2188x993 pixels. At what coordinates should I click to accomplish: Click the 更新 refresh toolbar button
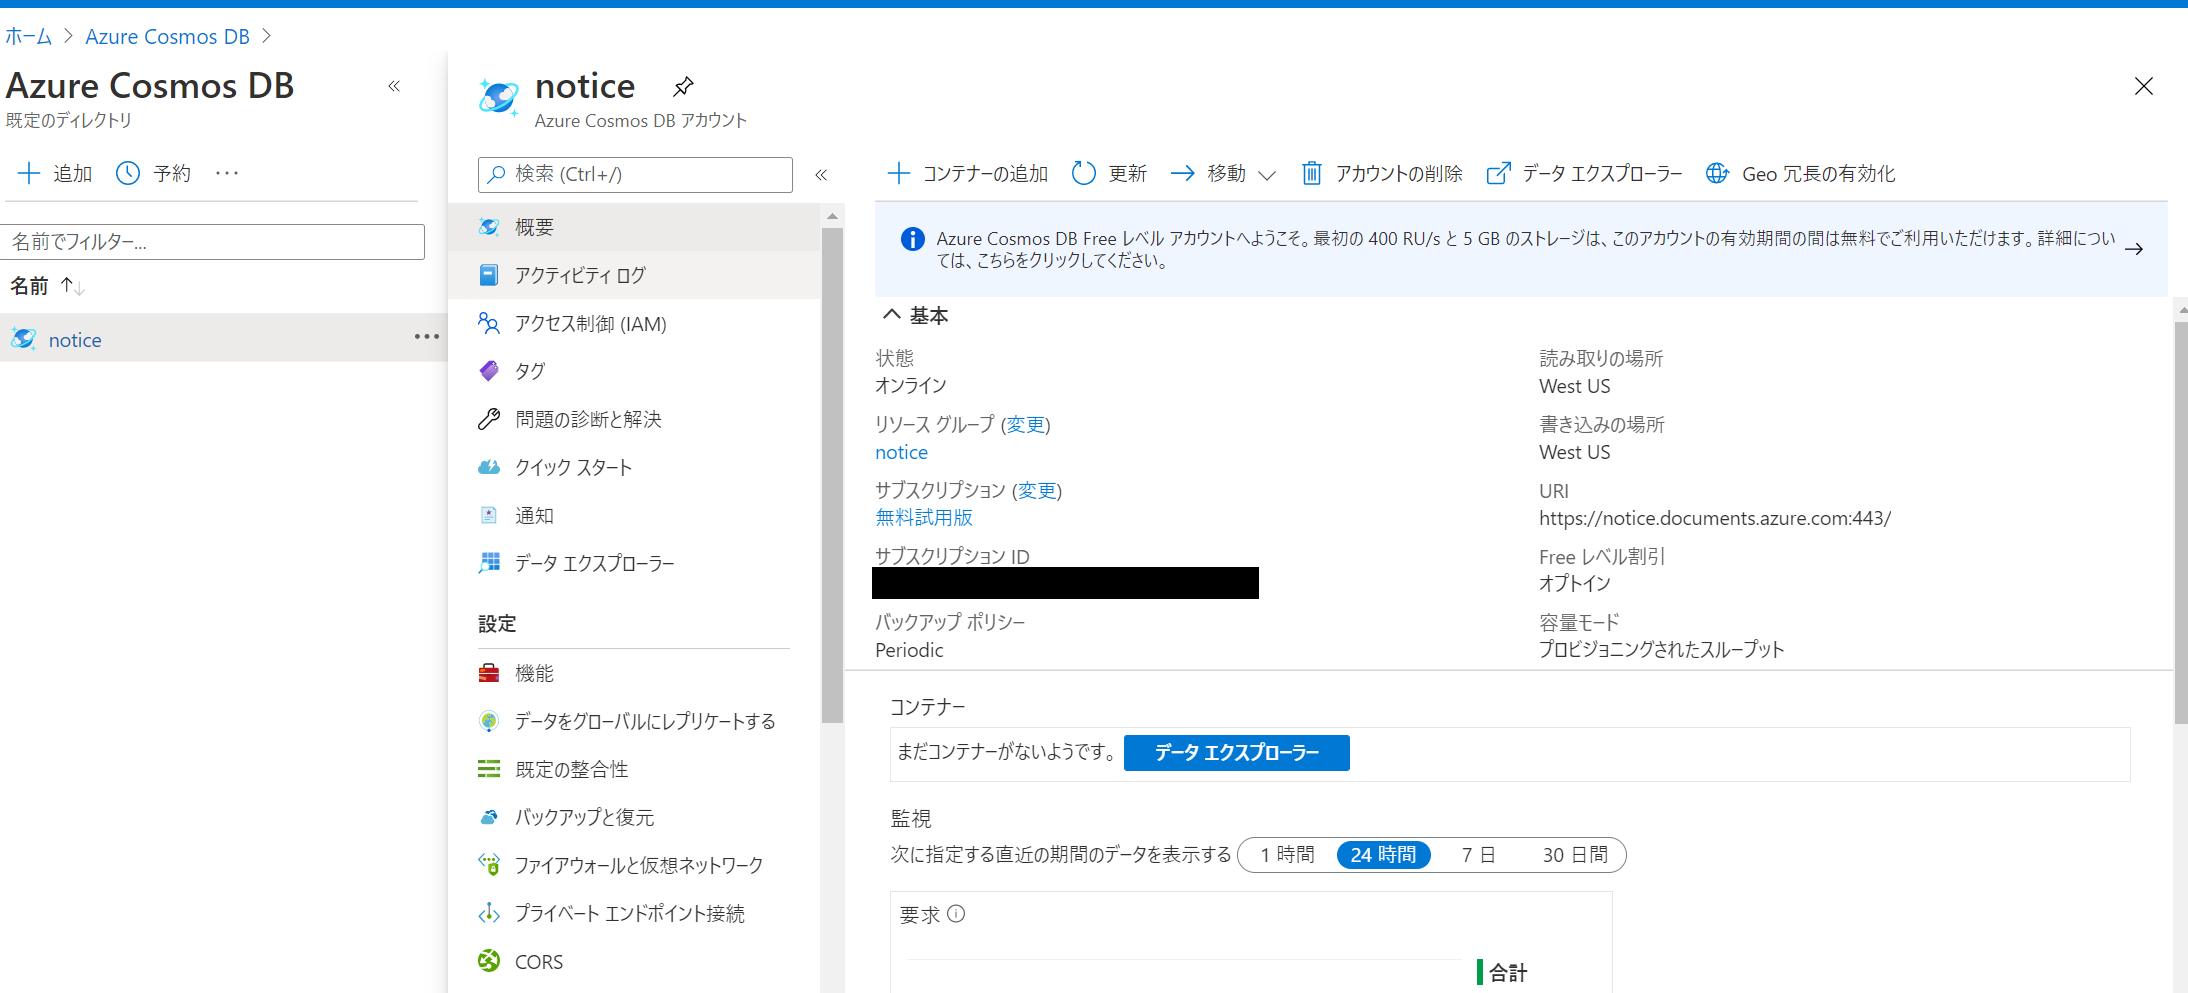1109,174
